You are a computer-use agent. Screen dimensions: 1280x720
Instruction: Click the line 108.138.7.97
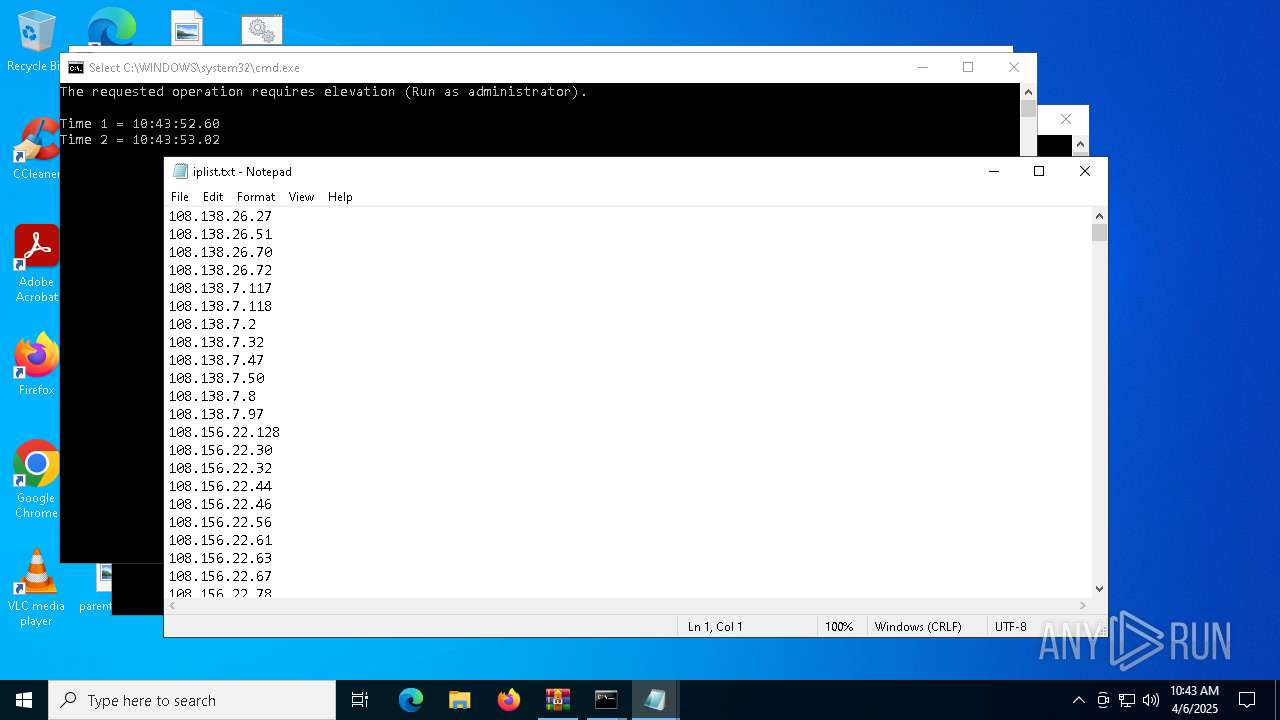pos(216,414)
